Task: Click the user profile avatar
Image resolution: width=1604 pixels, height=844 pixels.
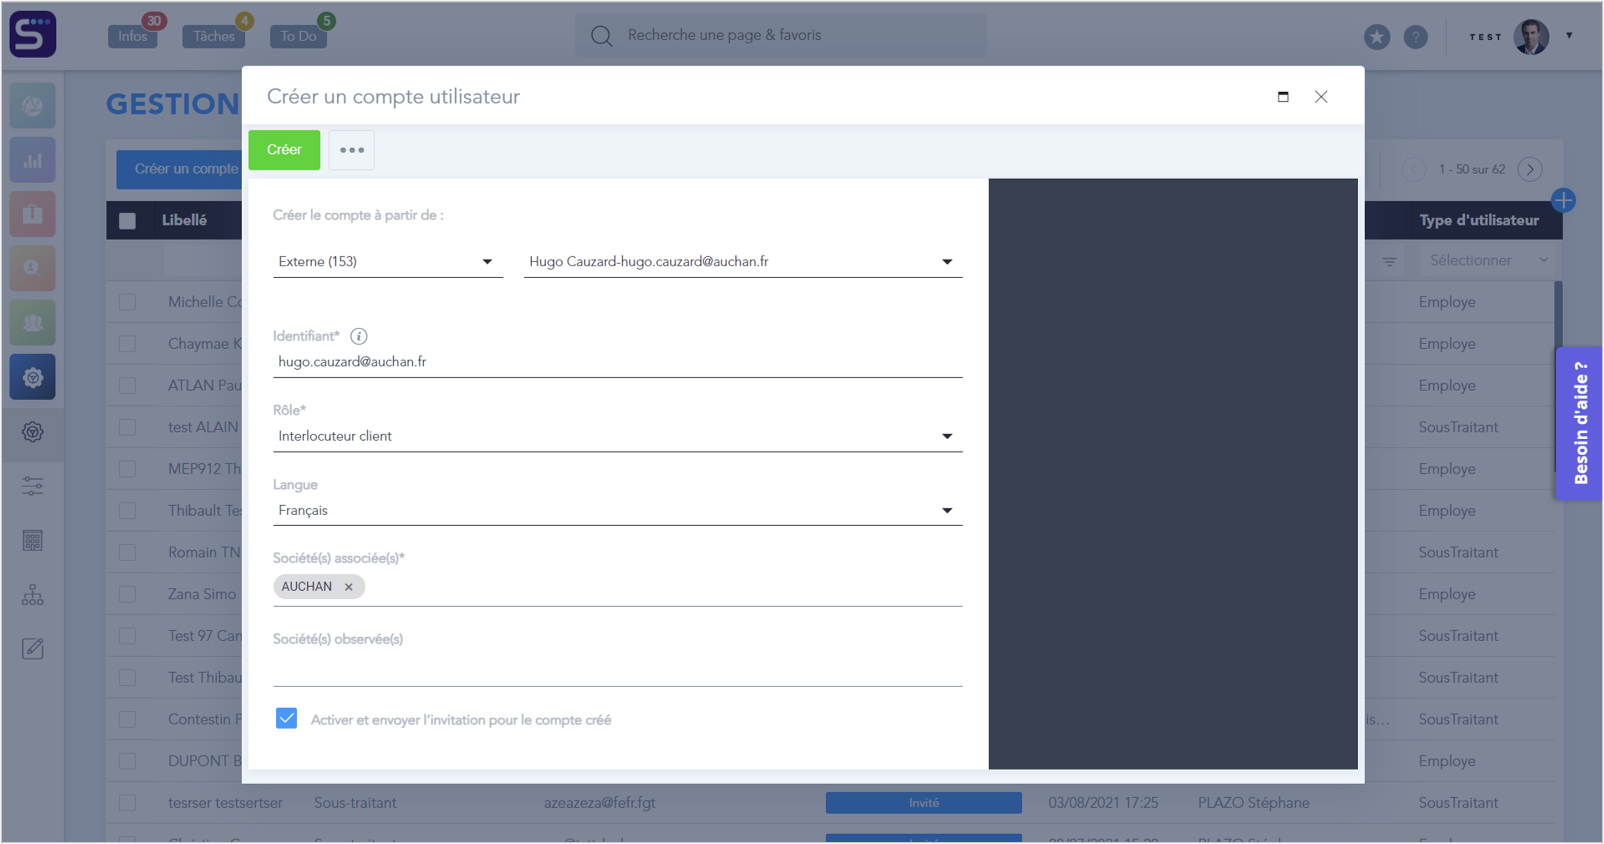Action: 1531,36
